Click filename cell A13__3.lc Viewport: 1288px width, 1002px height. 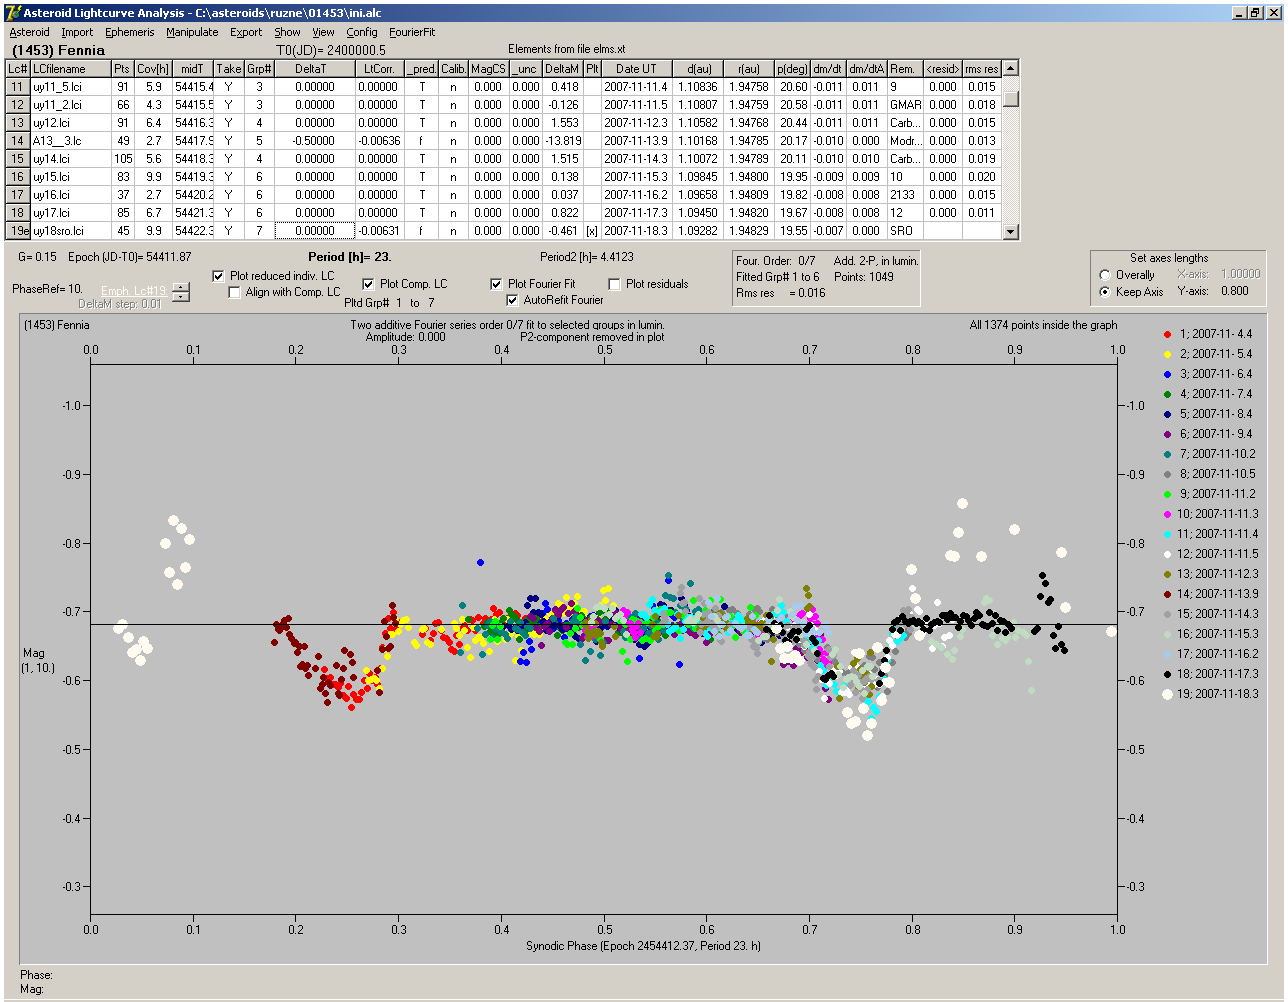pos(70,141)
